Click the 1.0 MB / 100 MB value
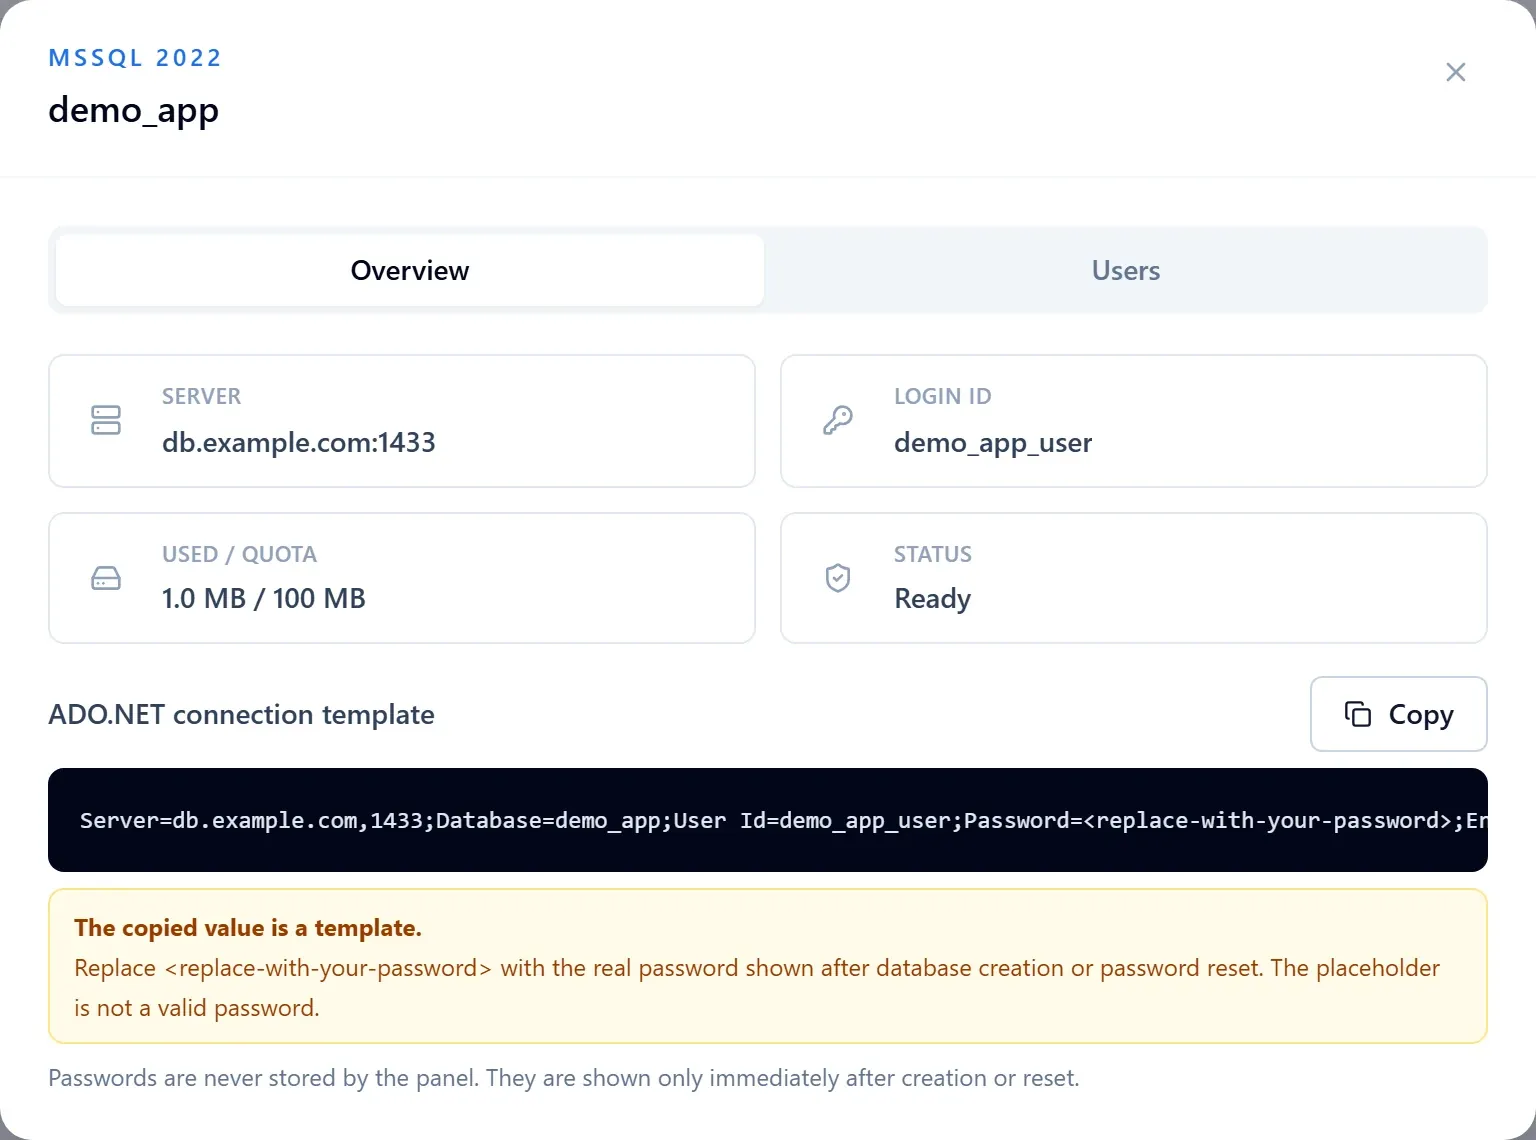This screenshot has height=1140, width=1536. [x=264, y=598]
